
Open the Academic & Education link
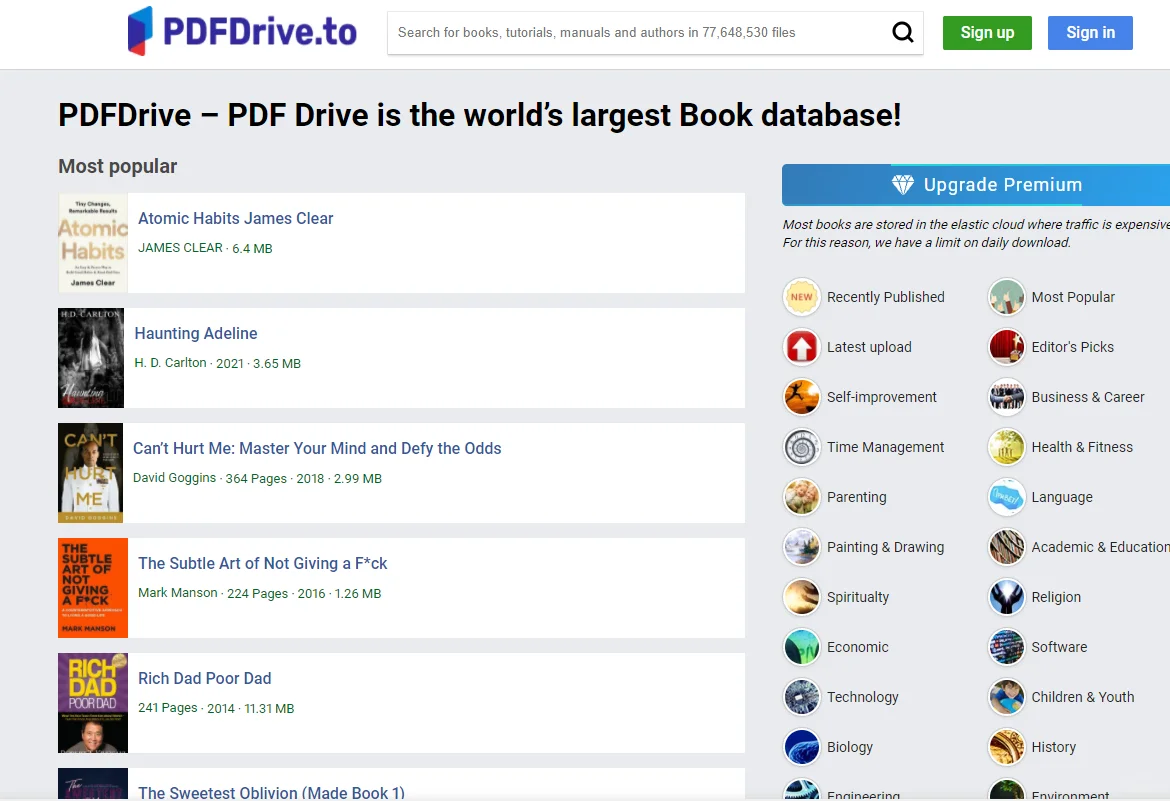(1101, 547)
